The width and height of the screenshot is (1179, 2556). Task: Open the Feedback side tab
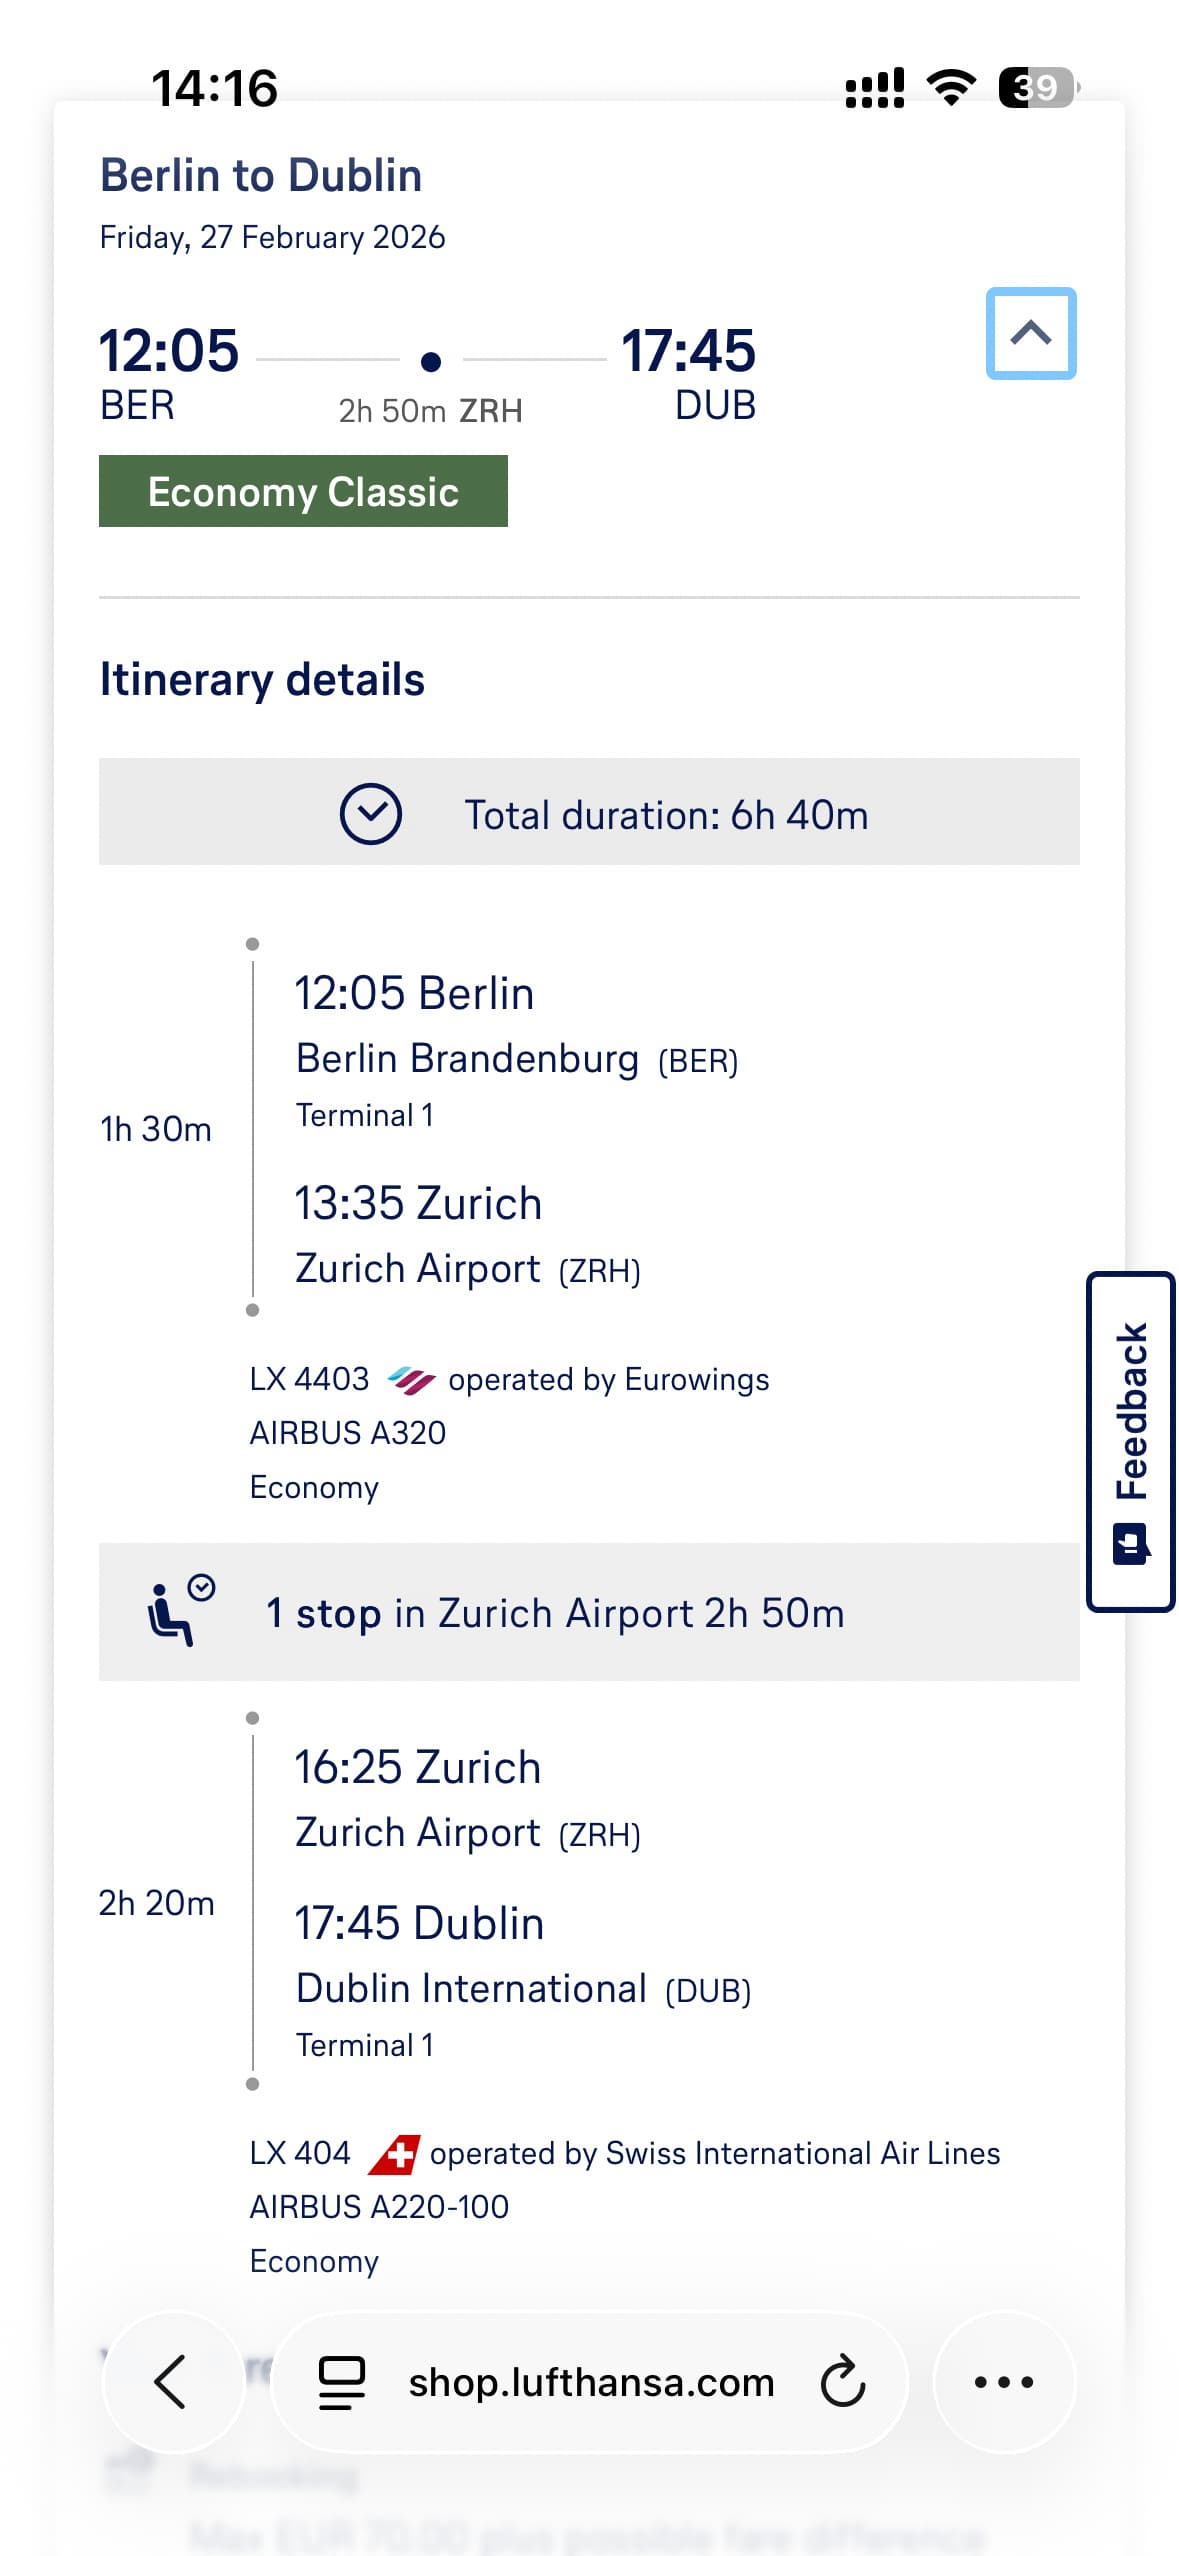[1130, 1440]
